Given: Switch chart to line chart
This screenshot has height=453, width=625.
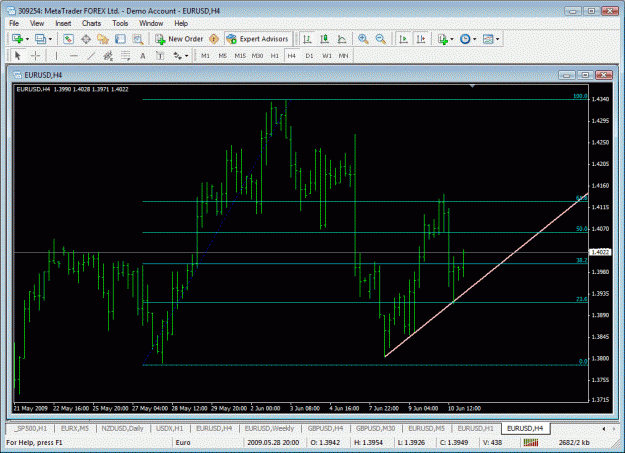Looking at the screenshot, I should coord(342,39).
